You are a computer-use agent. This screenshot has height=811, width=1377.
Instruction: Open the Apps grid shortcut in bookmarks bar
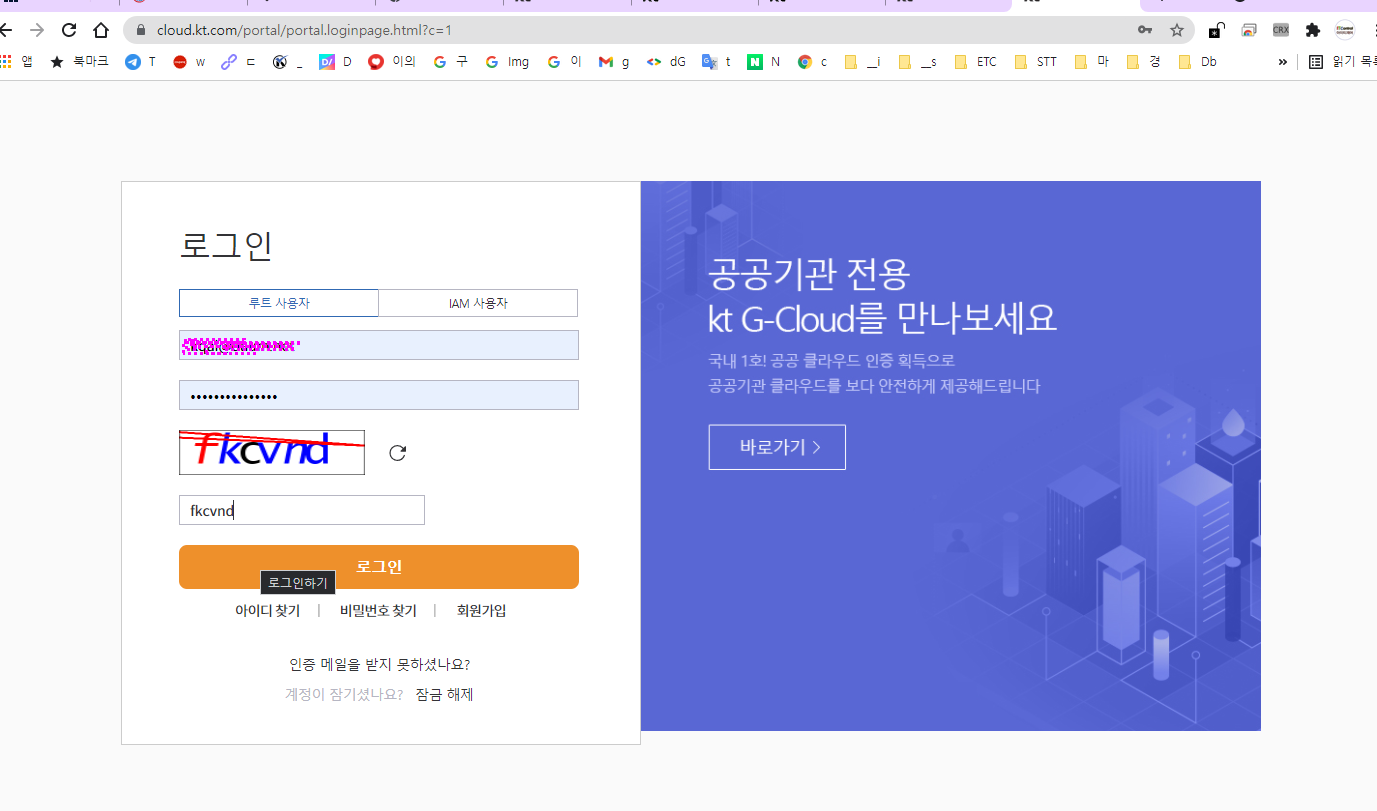pos(17,62)
